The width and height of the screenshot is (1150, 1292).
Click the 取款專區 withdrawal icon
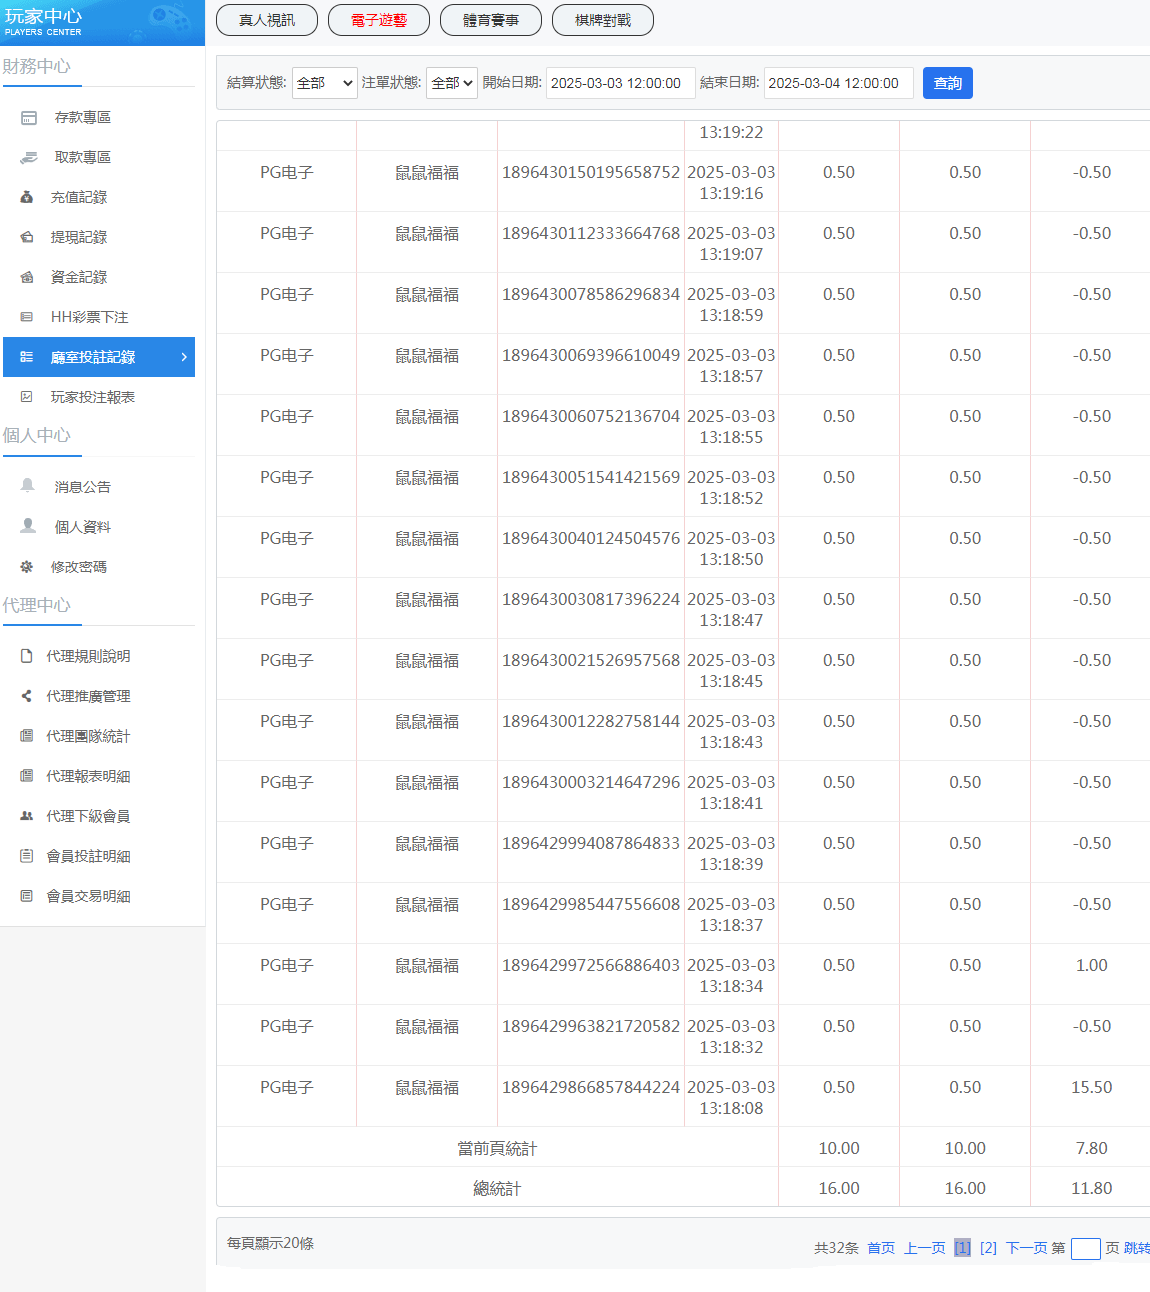pos(29,158)
